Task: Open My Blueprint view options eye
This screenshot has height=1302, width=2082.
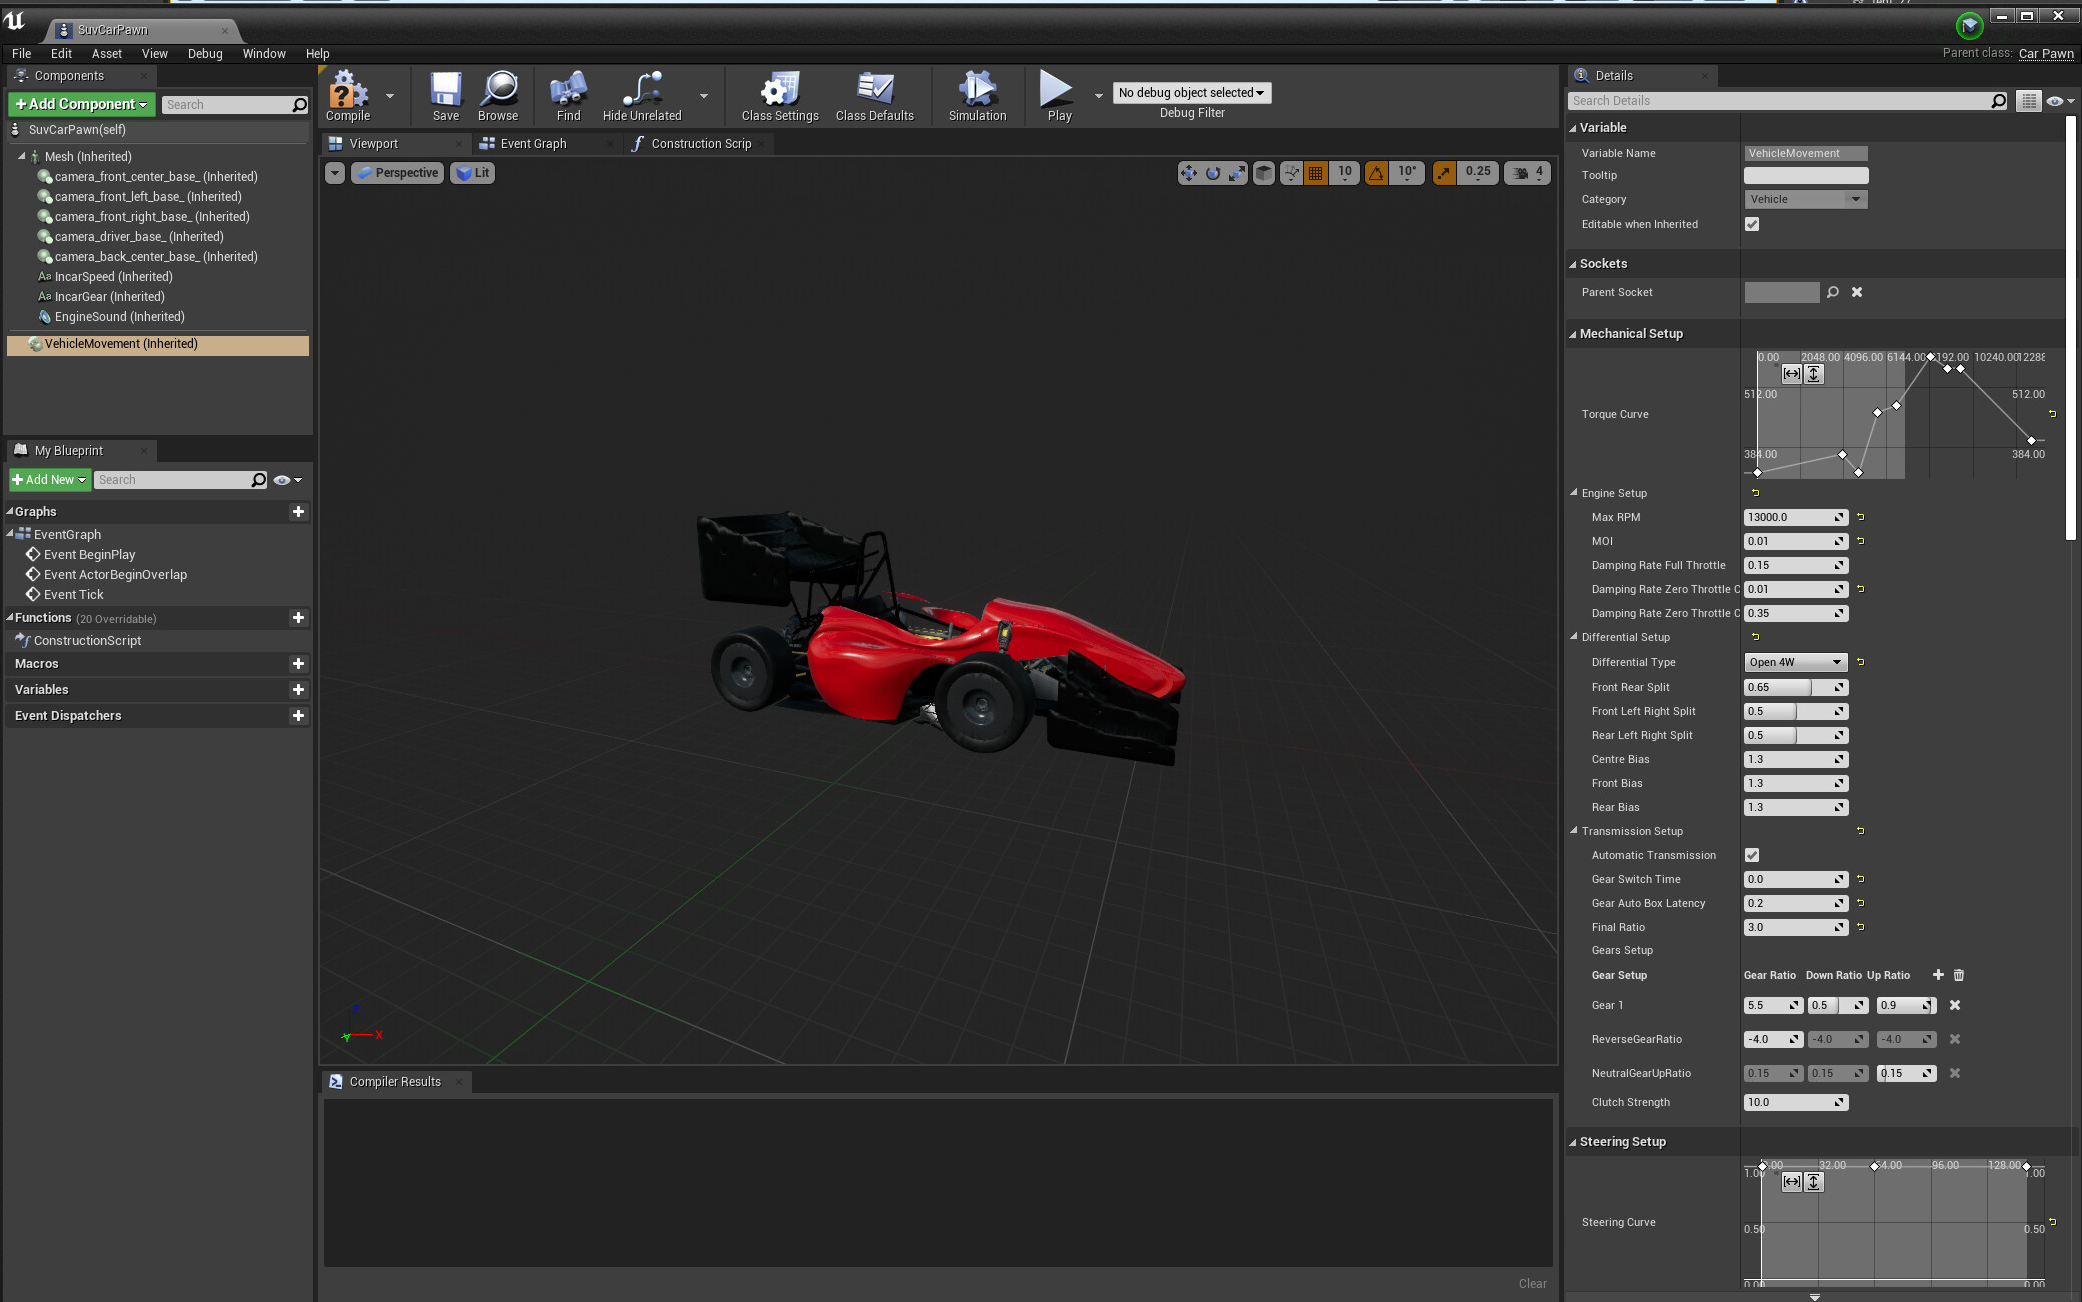Action: click(x=287, y=480)
